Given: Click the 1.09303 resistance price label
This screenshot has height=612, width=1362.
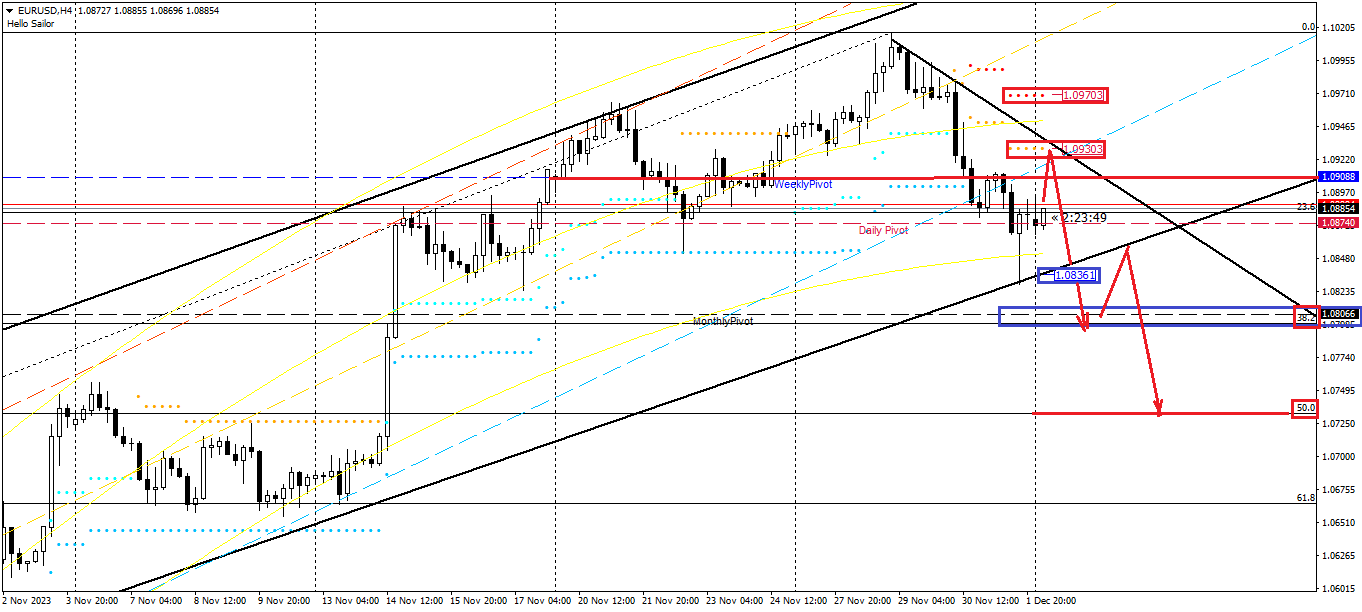Looking at the screenshot, I should 1083,149.
